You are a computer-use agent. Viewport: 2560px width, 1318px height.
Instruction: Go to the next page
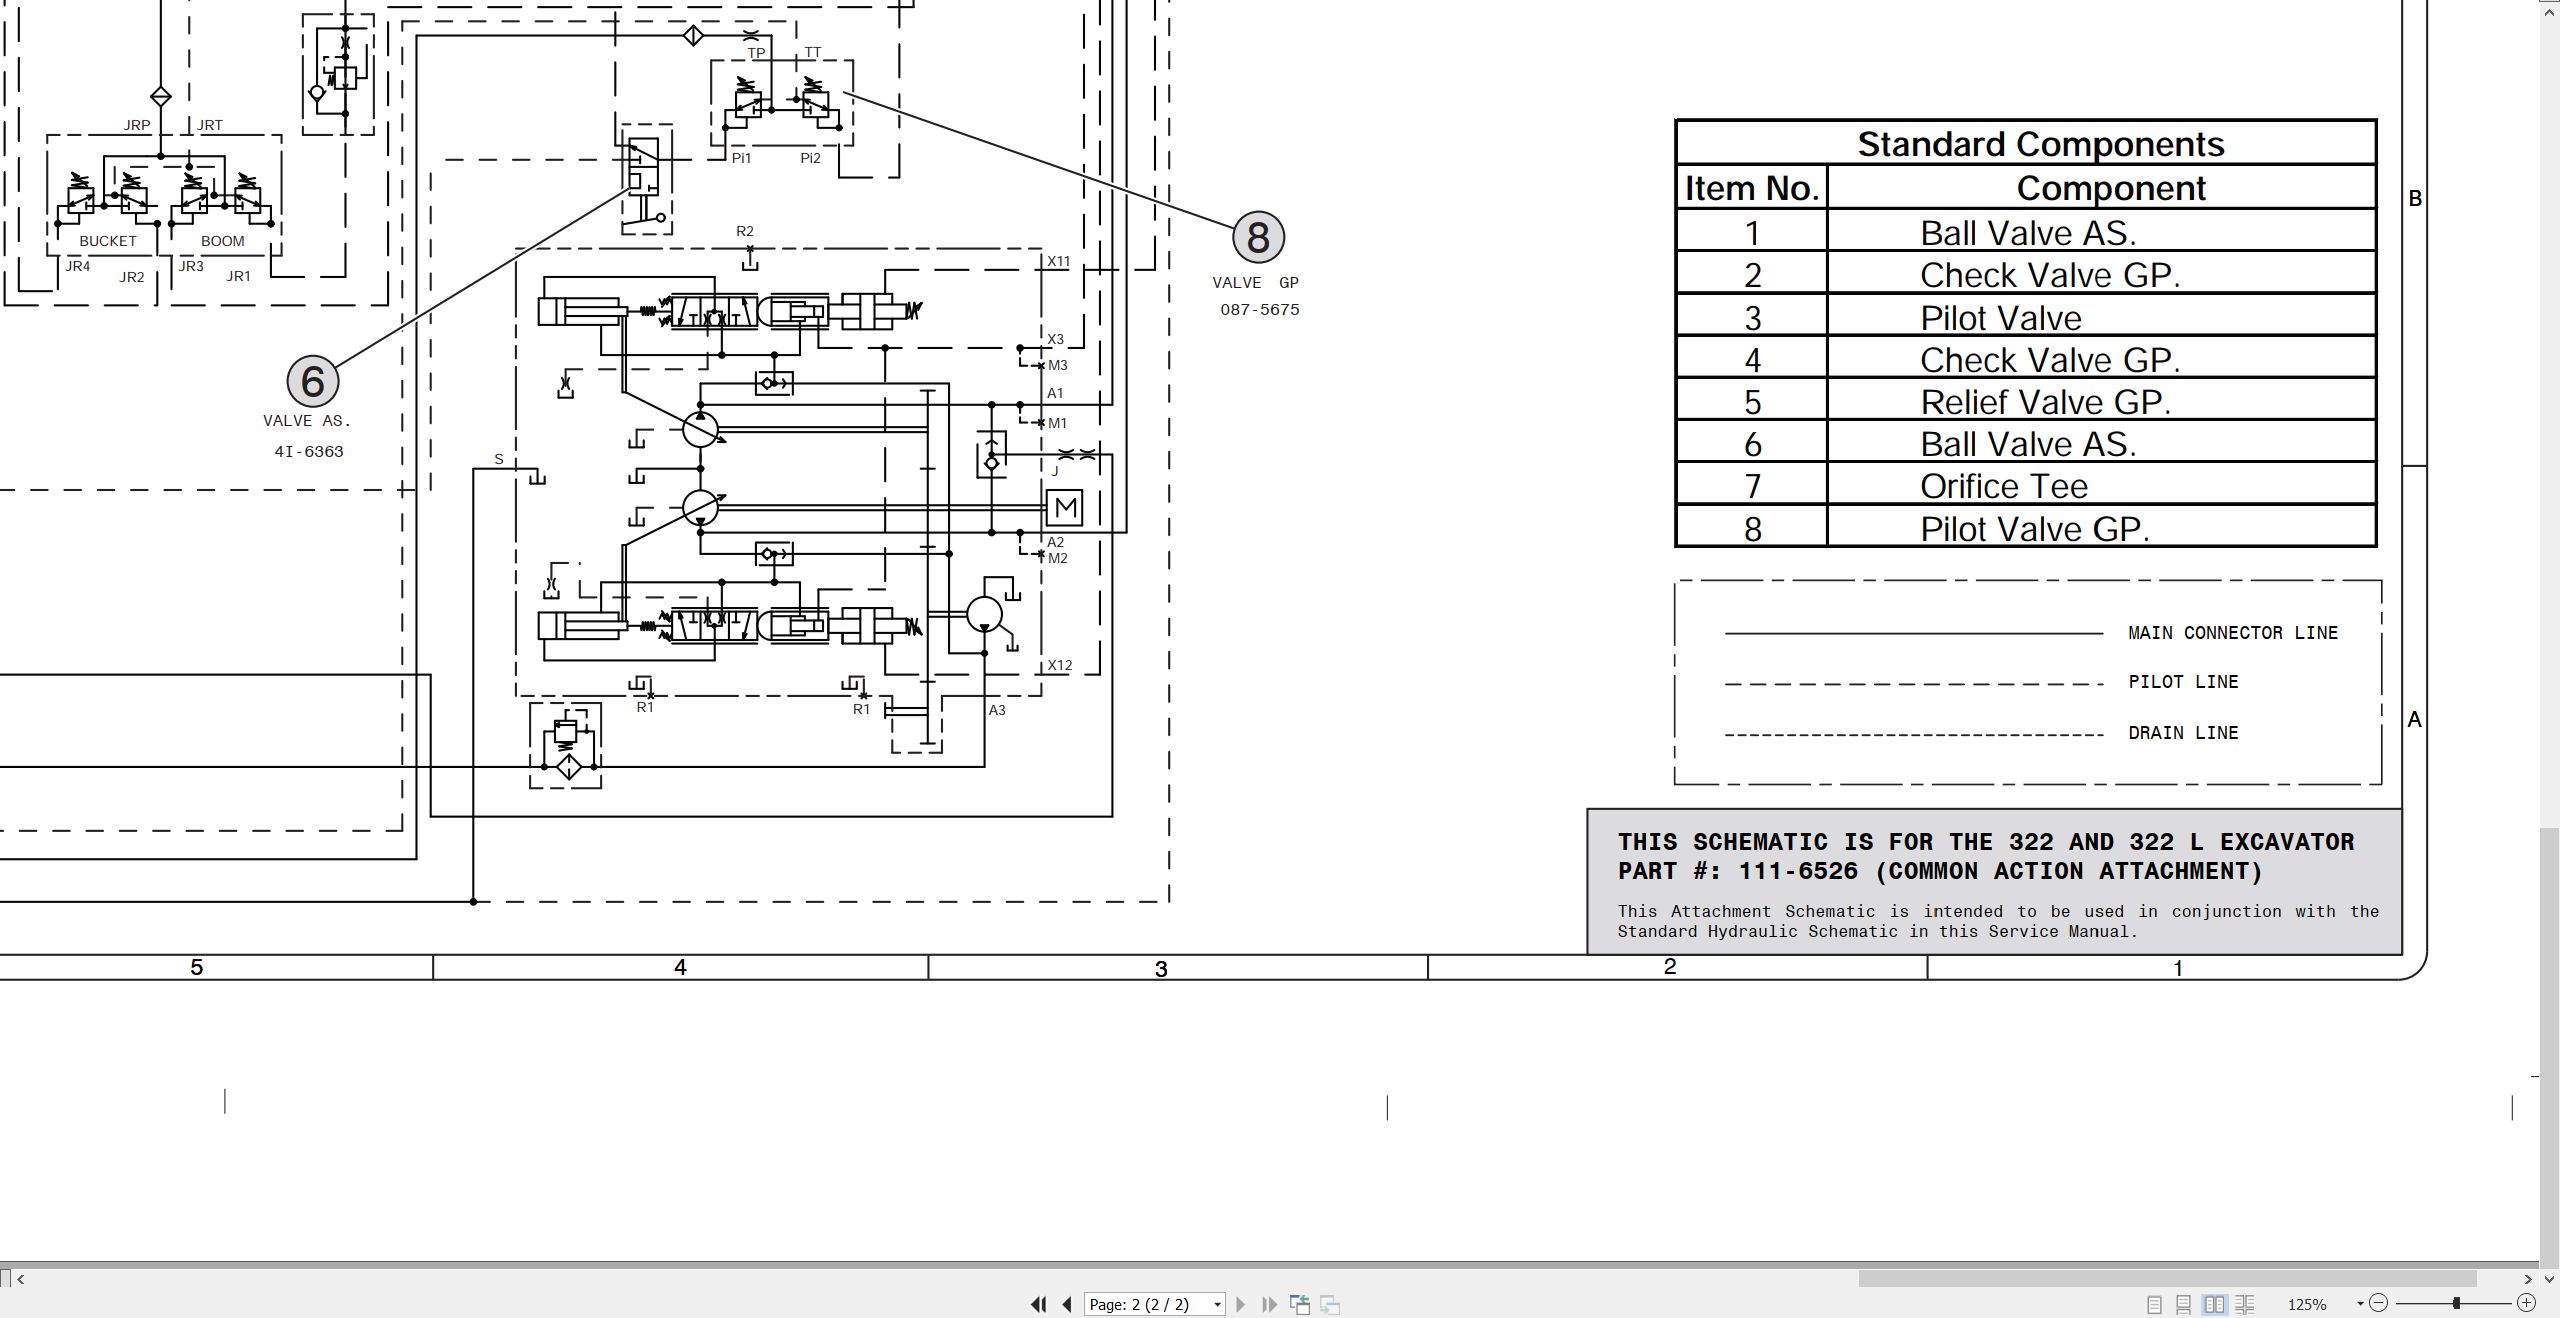tap(1241, 1304)
